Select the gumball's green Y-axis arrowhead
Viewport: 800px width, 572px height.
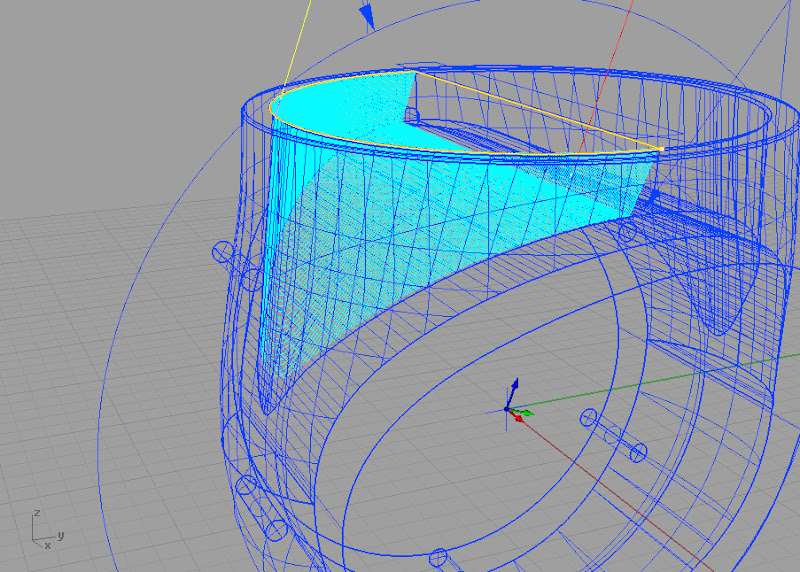tap(529, 412)
